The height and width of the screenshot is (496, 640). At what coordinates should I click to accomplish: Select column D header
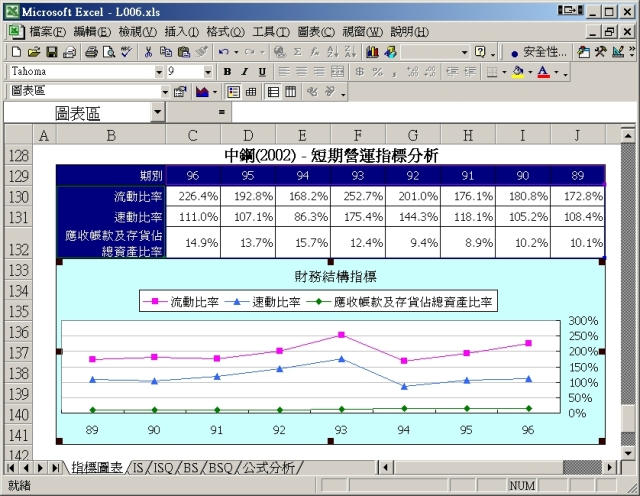tap(248, 135)
